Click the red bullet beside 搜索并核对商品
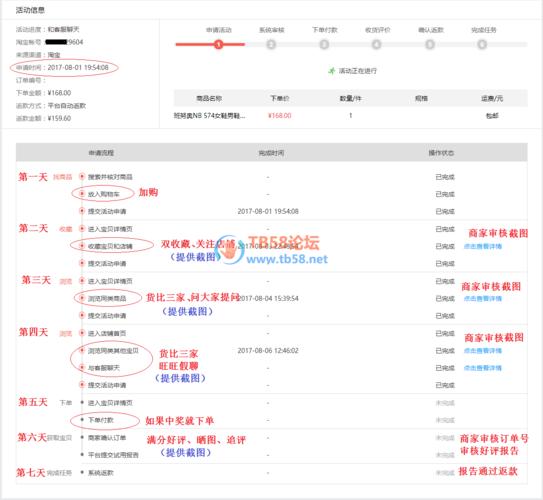Image resolution: width=543 pixels, height=500 pixels. [x=82, y=177]
